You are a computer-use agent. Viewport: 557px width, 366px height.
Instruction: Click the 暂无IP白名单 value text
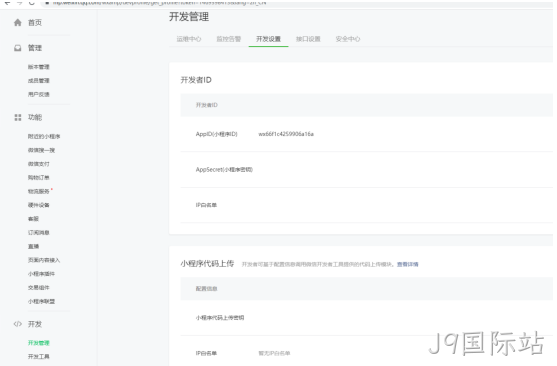coord(274,354)
